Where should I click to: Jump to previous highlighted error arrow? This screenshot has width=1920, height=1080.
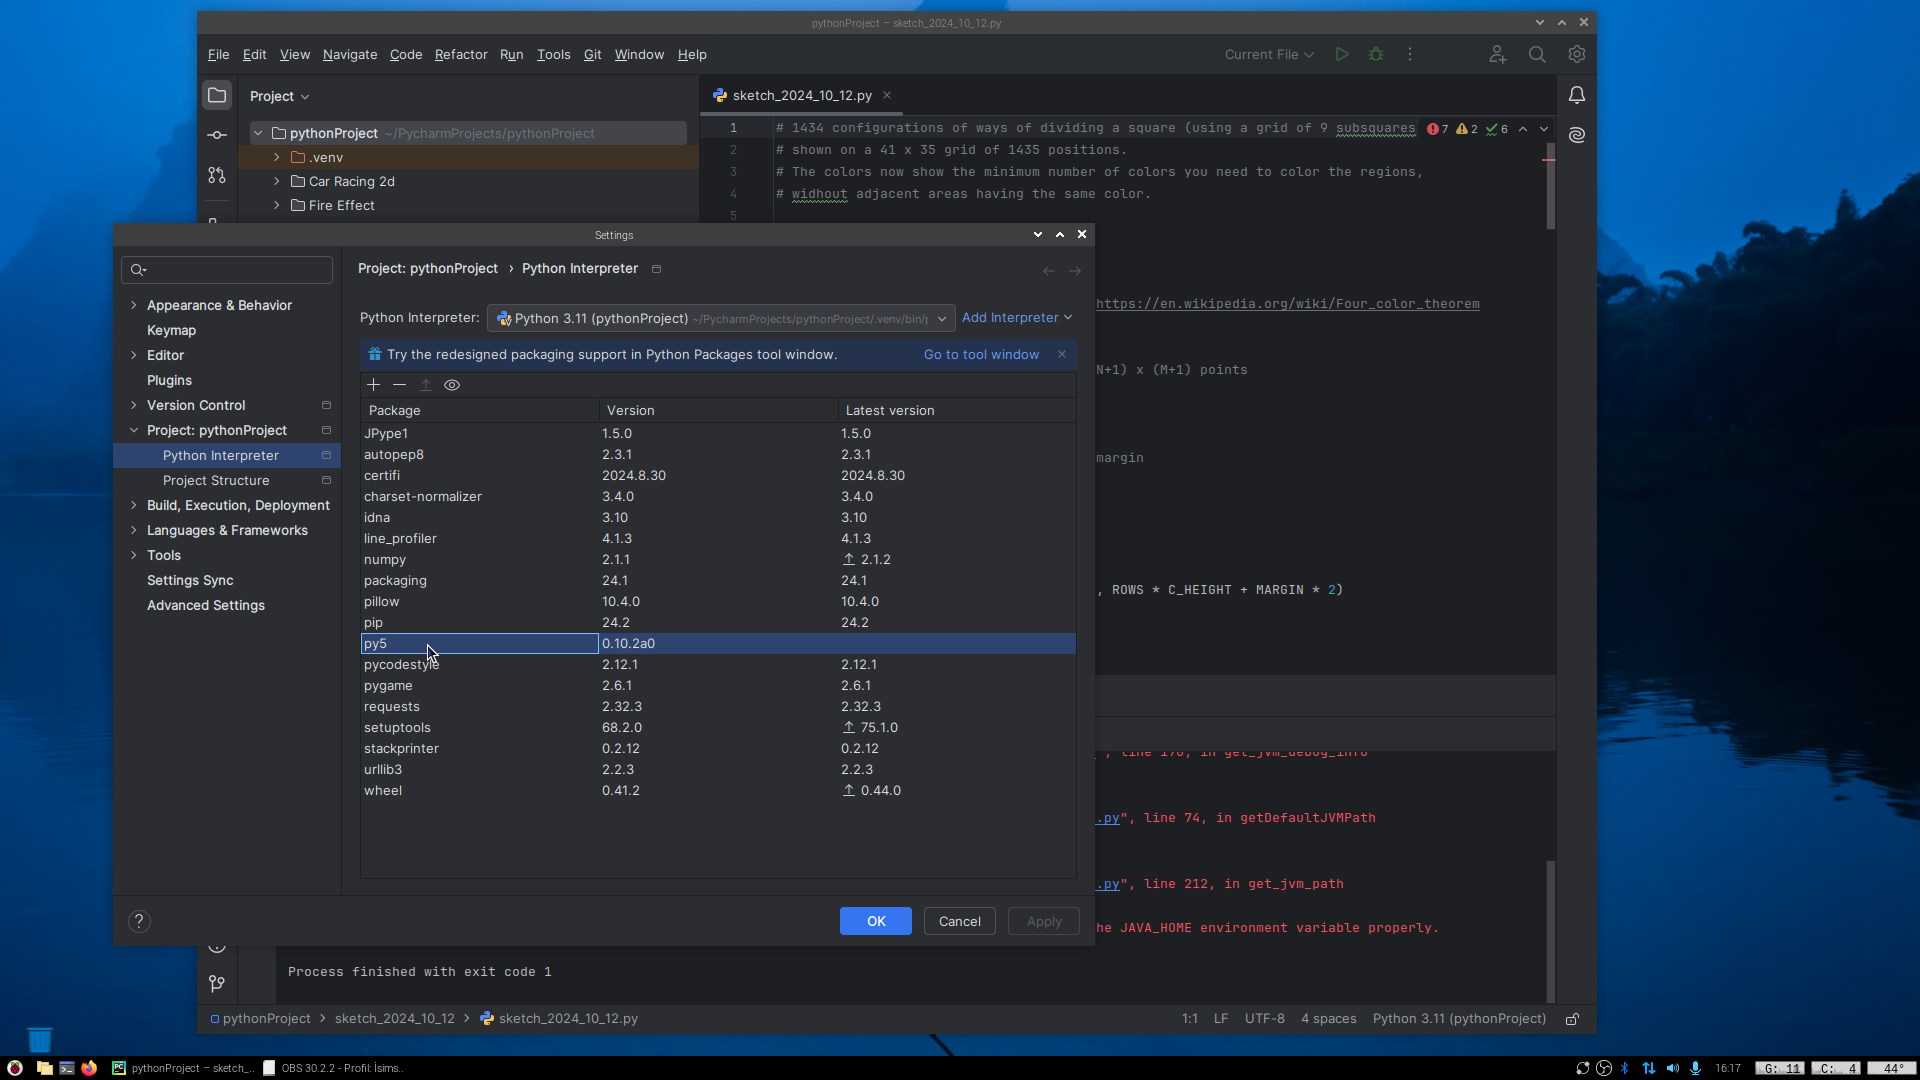point(1523,129)
